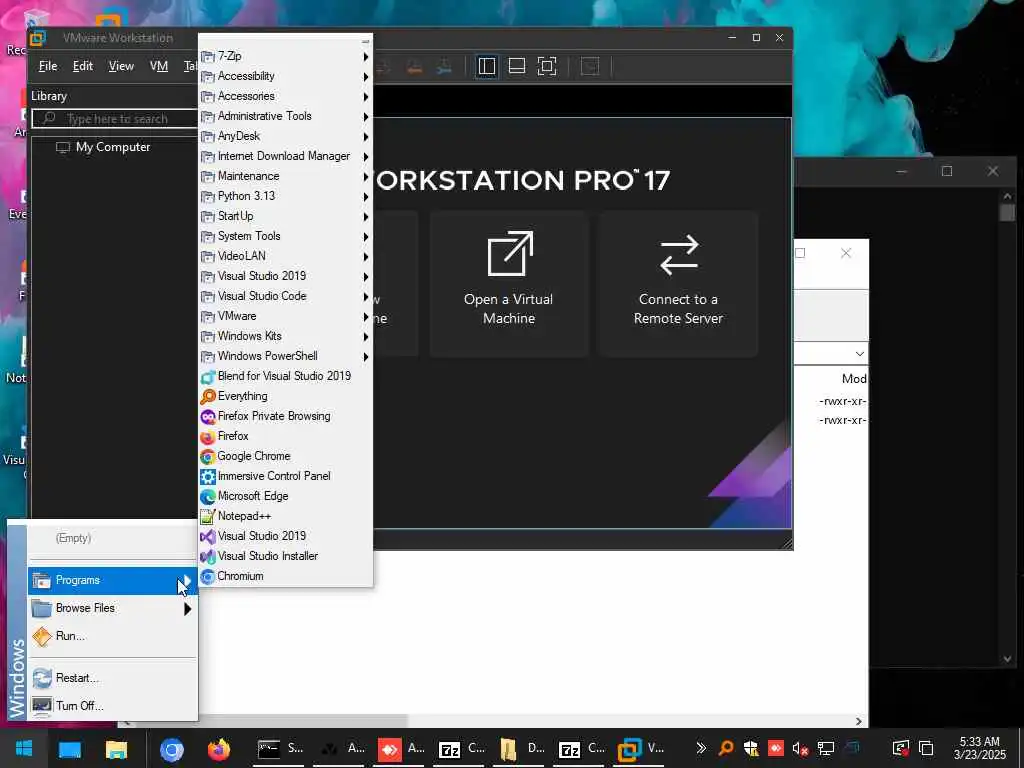
Task: Open the dropdown chevron in the background window
Action: (859, 354)
